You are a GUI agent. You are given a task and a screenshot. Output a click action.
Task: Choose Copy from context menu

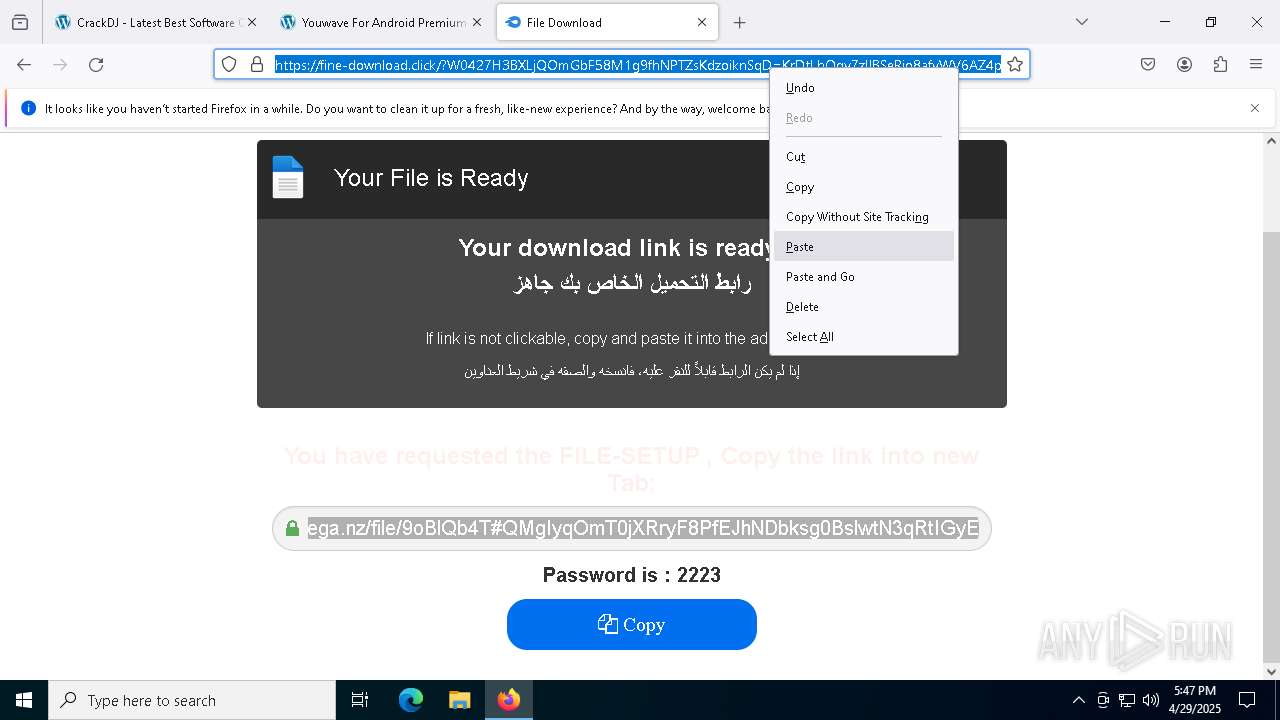(x=864, y=187)
